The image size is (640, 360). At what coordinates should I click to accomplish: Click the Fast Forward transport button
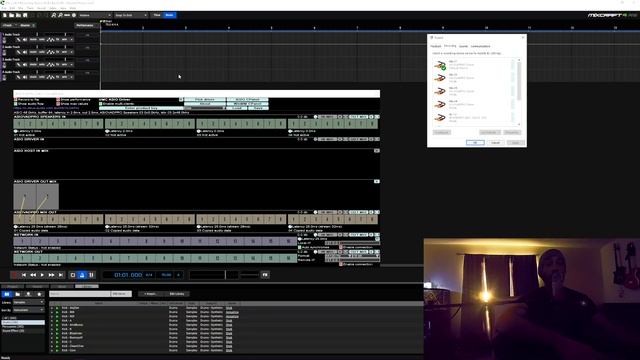pos(51,275)
